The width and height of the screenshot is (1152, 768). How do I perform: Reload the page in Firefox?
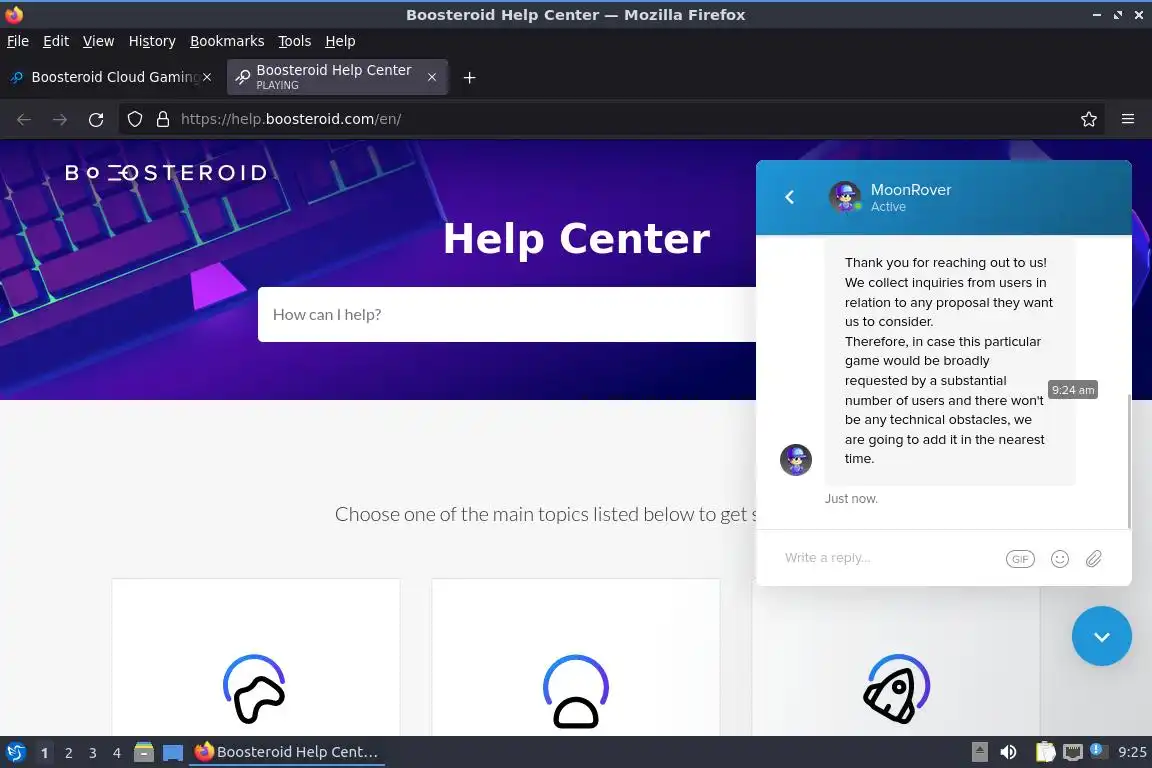click(x=96, y=119)
